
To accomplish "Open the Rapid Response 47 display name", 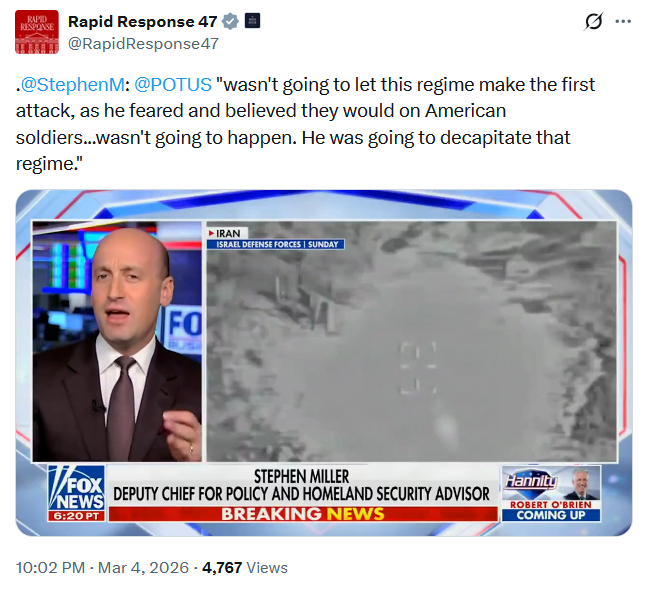I will click(142, 21).
